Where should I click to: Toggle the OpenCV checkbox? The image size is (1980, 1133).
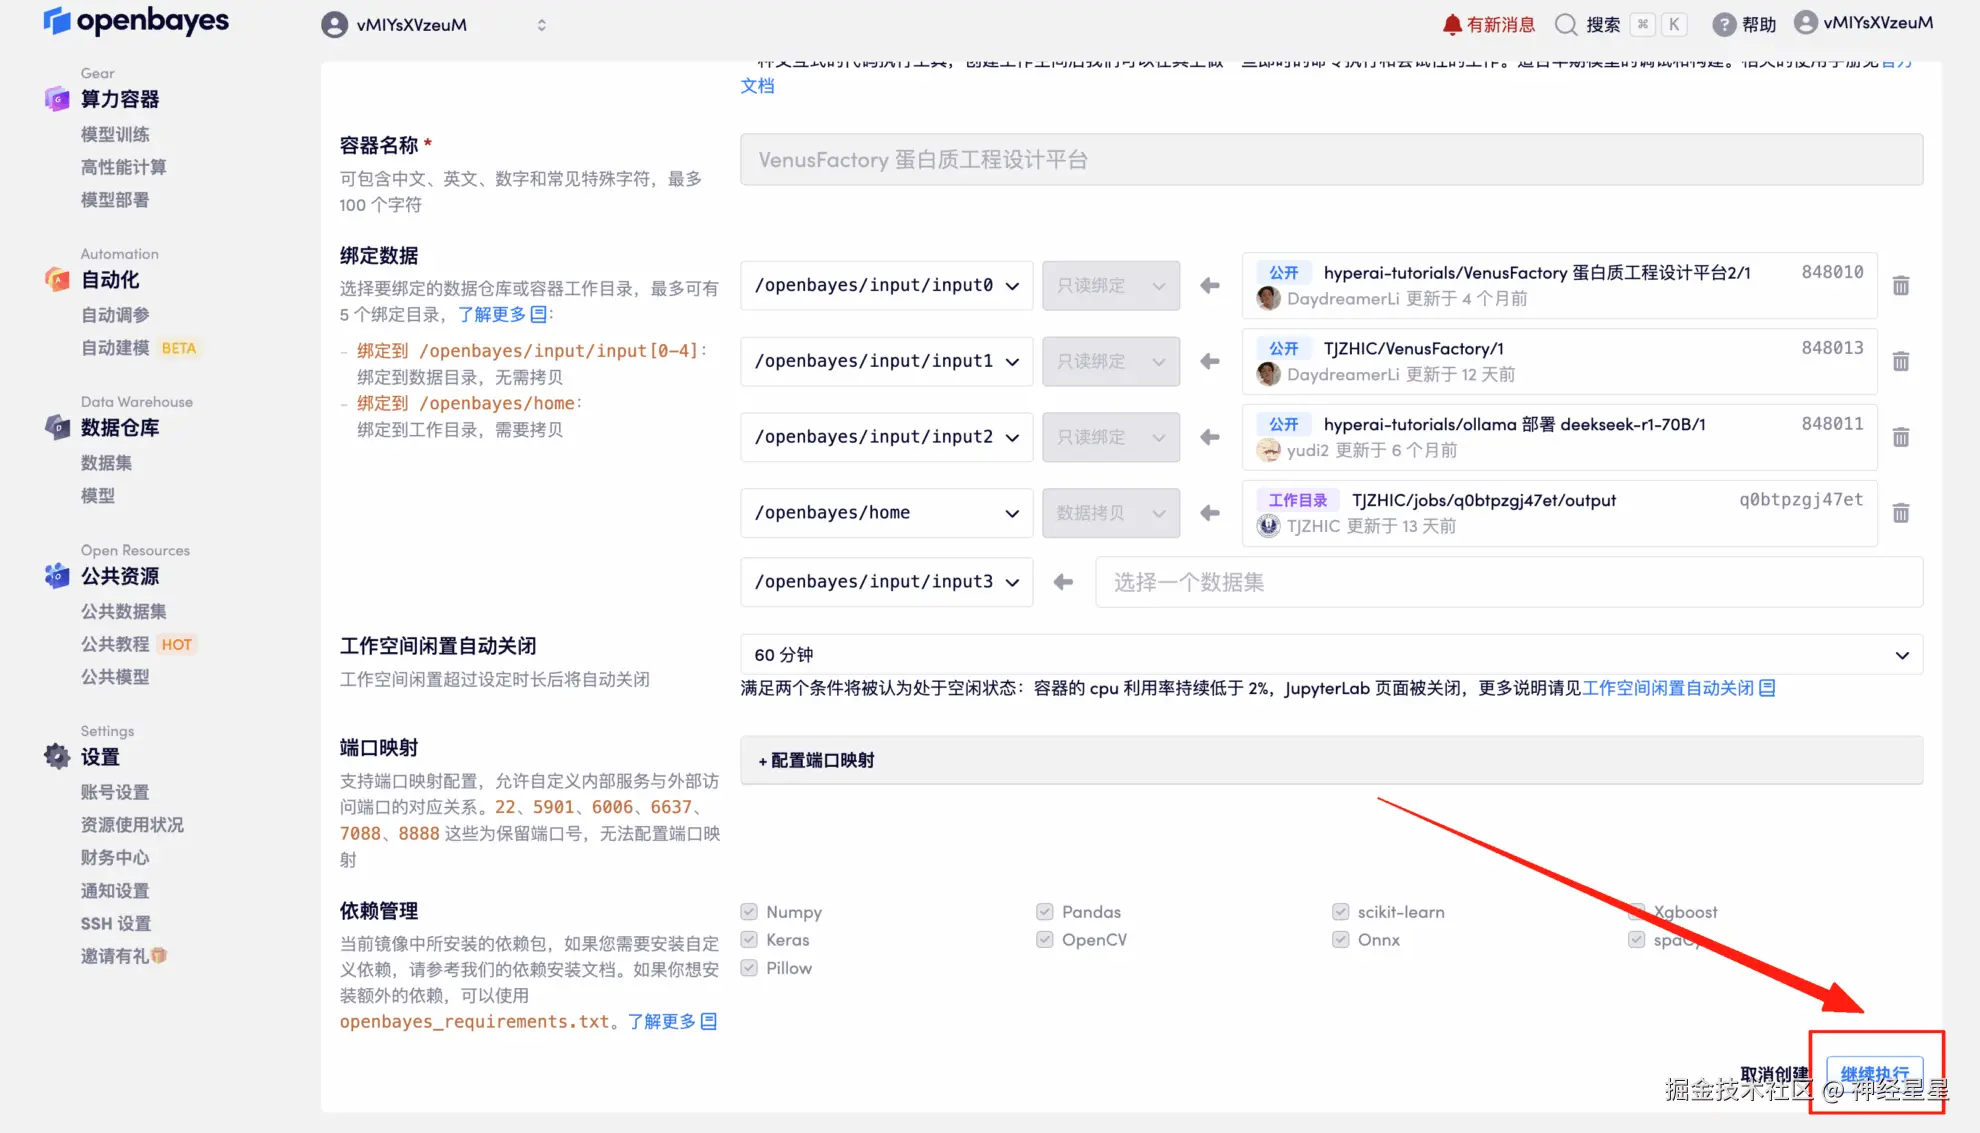pyautogui.click(x=1045, y=939)
